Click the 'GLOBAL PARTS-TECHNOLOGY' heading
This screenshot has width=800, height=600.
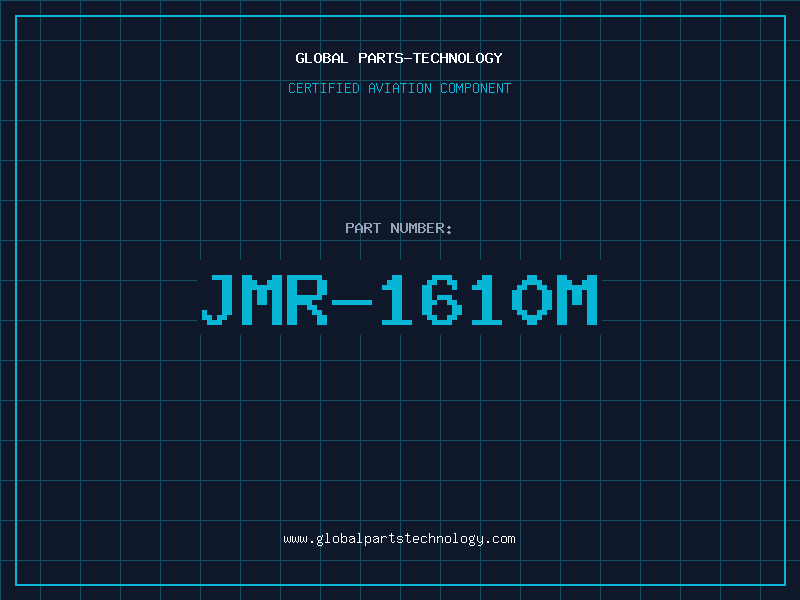click(x=399, y=58)
